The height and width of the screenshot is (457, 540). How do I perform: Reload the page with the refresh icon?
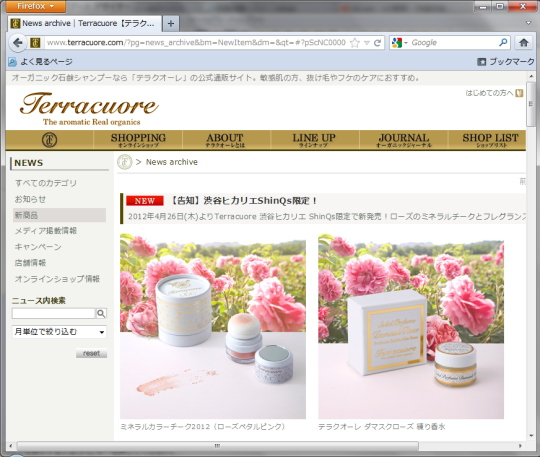pos(377,43)
